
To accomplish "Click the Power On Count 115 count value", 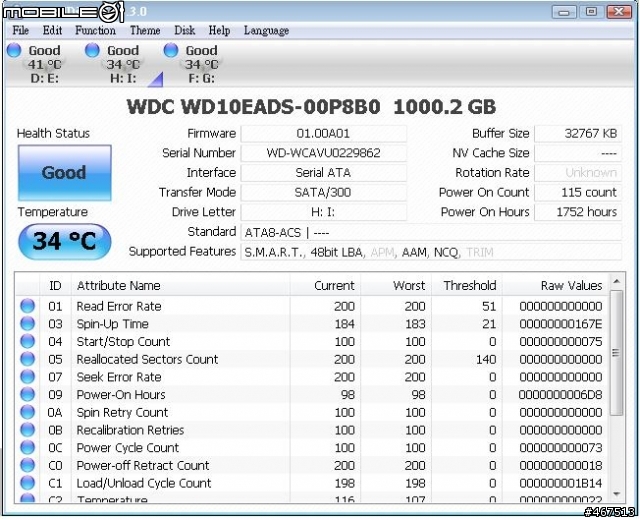I will point(578,192).
